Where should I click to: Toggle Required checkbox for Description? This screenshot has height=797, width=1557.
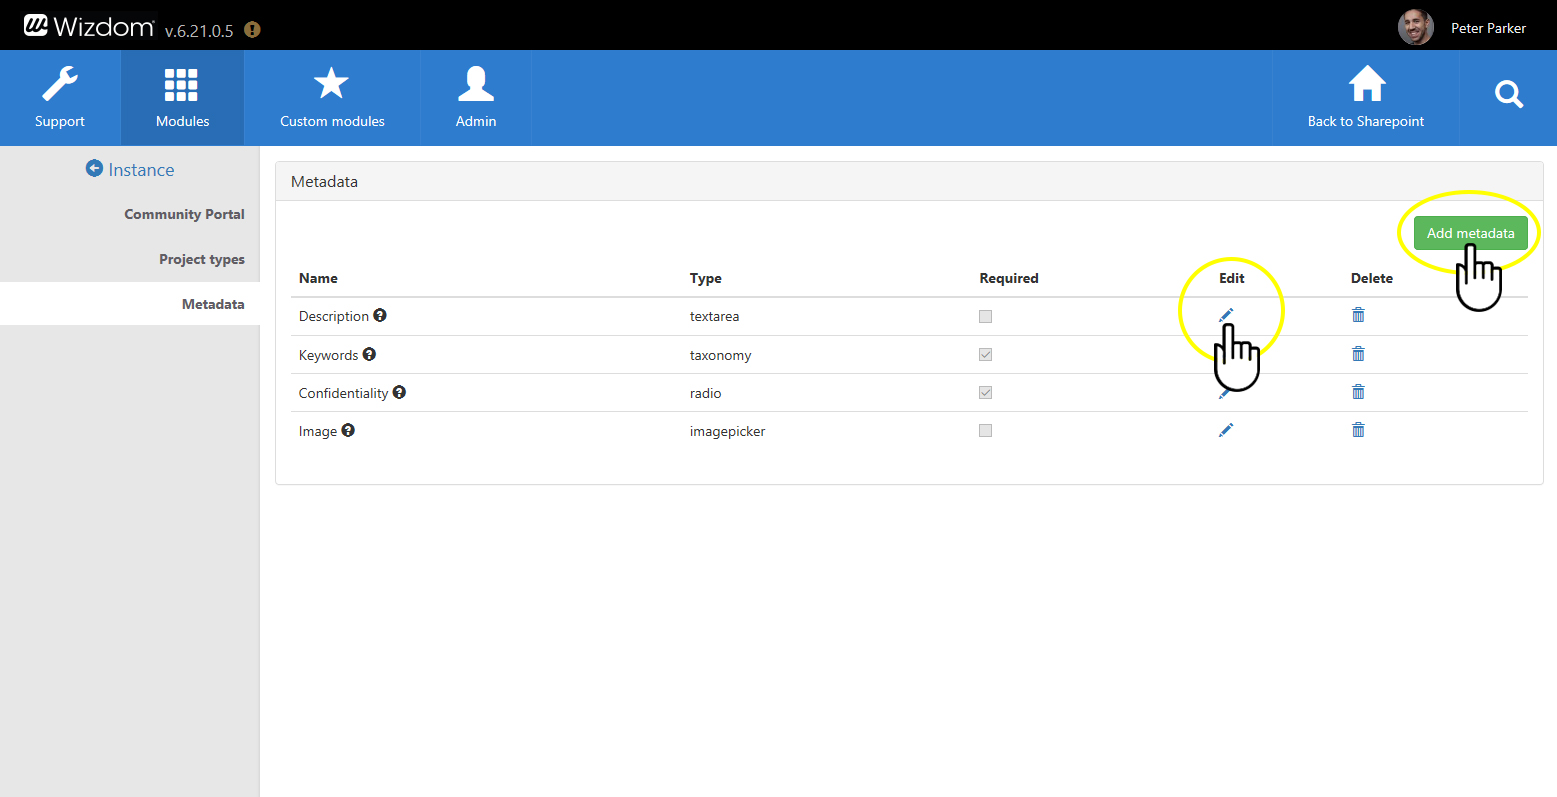[985, 316]
